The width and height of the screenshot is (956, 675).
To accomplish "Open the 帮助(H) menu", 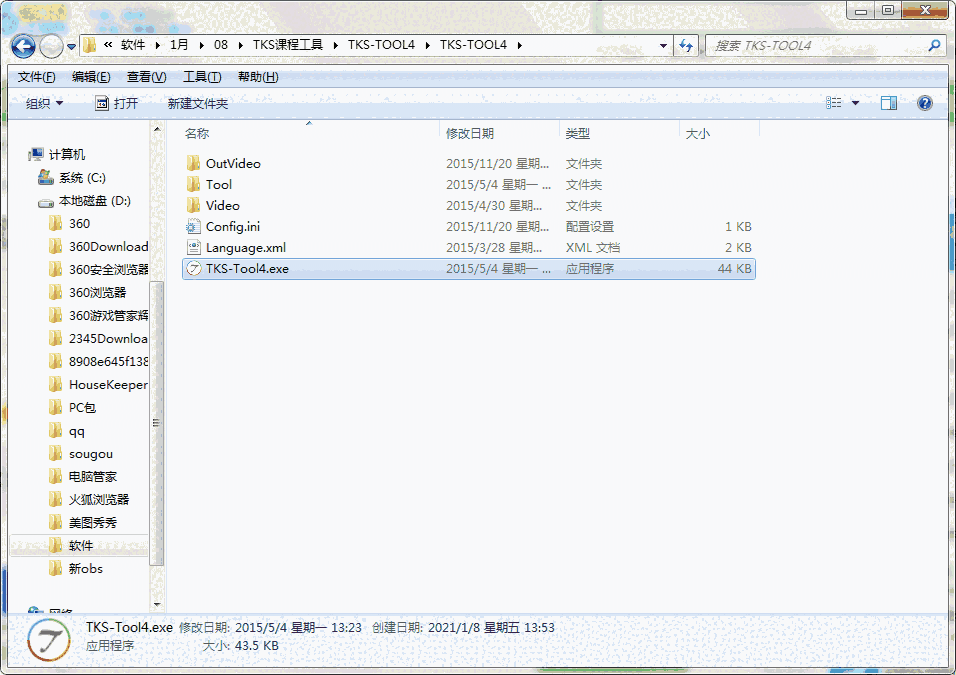I will coord(258,77).
